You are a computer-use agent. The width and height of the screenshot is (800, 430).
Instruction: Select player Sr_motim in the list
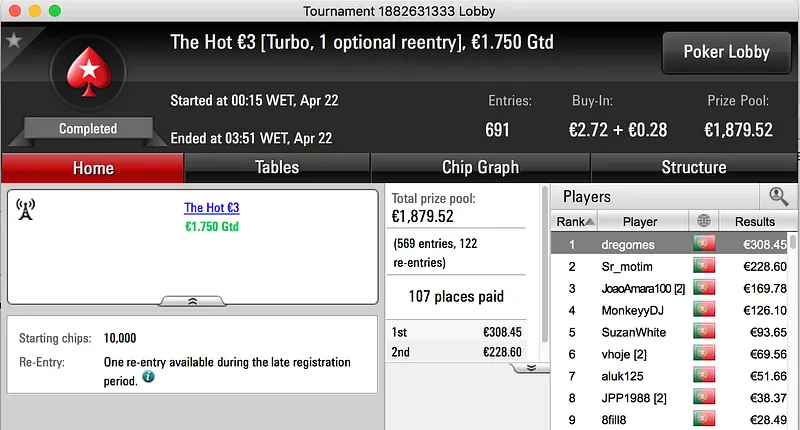(626, 266)
